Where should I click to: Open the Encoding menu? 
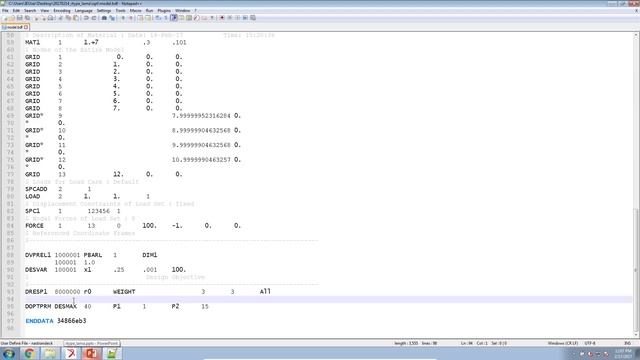(62, 11)
